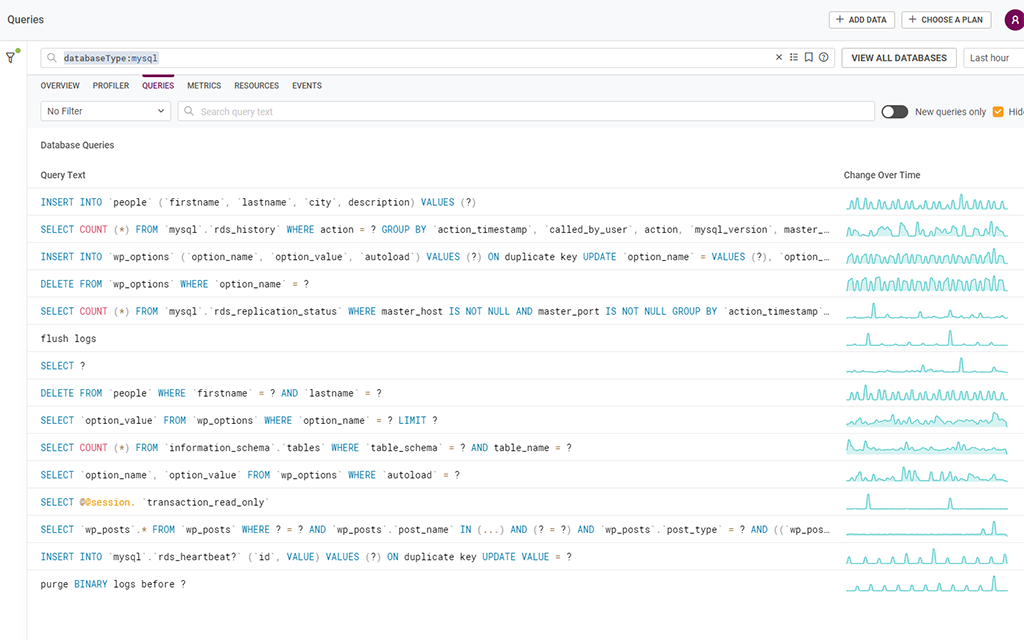Open the saved views funnel icon in sidebar
Screen dimensions: 1024x640
(x=11, y=57)
